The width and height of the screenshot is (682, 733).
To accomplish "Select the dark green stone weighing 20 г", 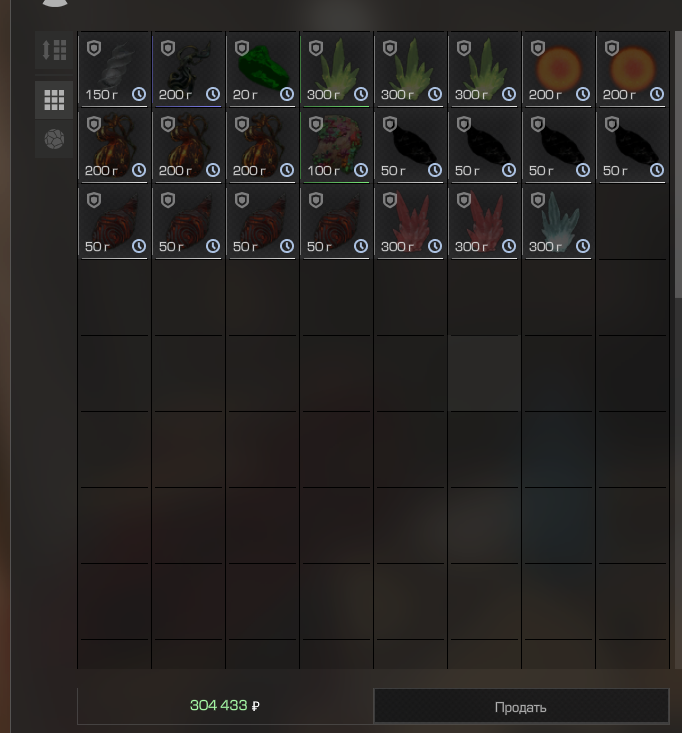I will pyautogui.click(x=262, y=69).
